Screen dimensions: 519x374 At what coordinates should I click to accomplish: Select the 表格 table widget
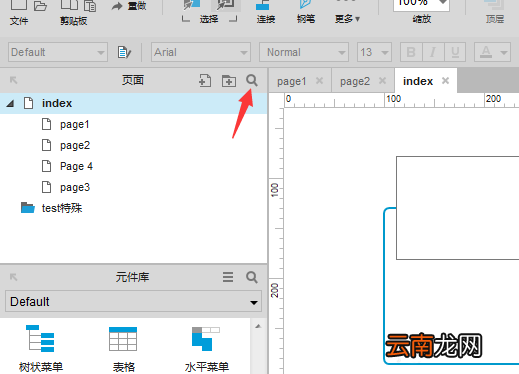click(123, 348)
